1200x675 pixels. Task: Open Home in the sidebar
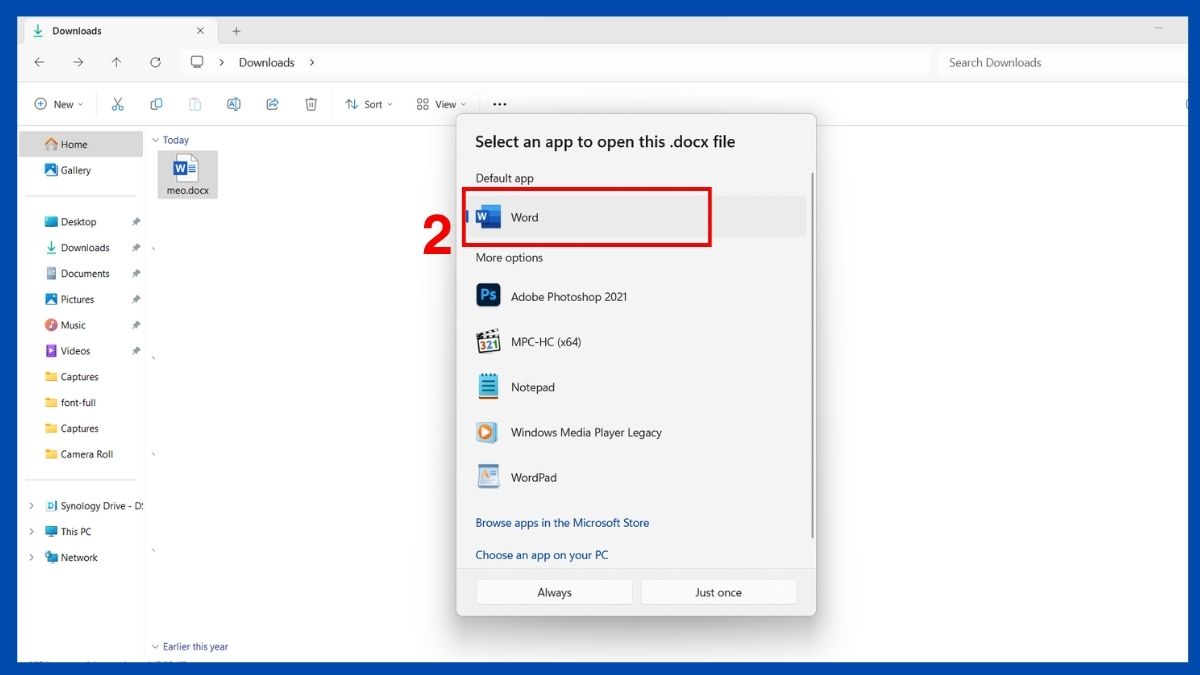pyautogui.click(x=81, y=144)
